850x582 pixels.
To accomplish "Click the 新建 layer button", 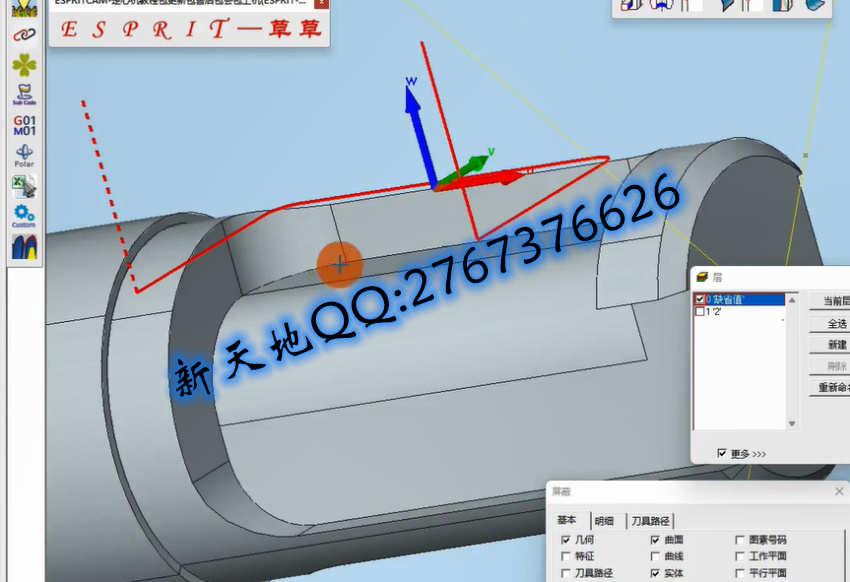I will (836, 345).
